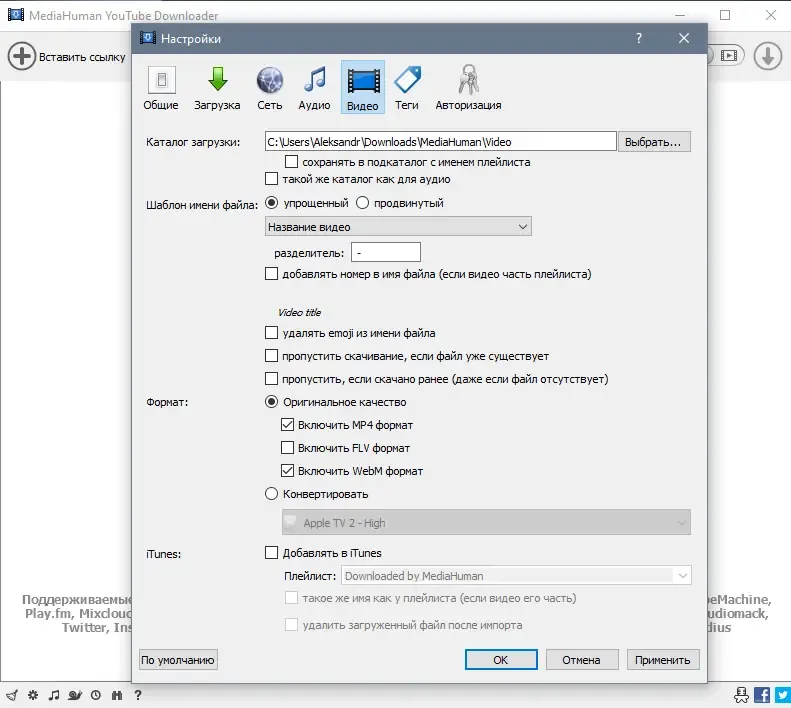Image resolution: width=791 pixels, height=708 pixels.
Task: Click the разделитель text field
Action: click(386, 252)
